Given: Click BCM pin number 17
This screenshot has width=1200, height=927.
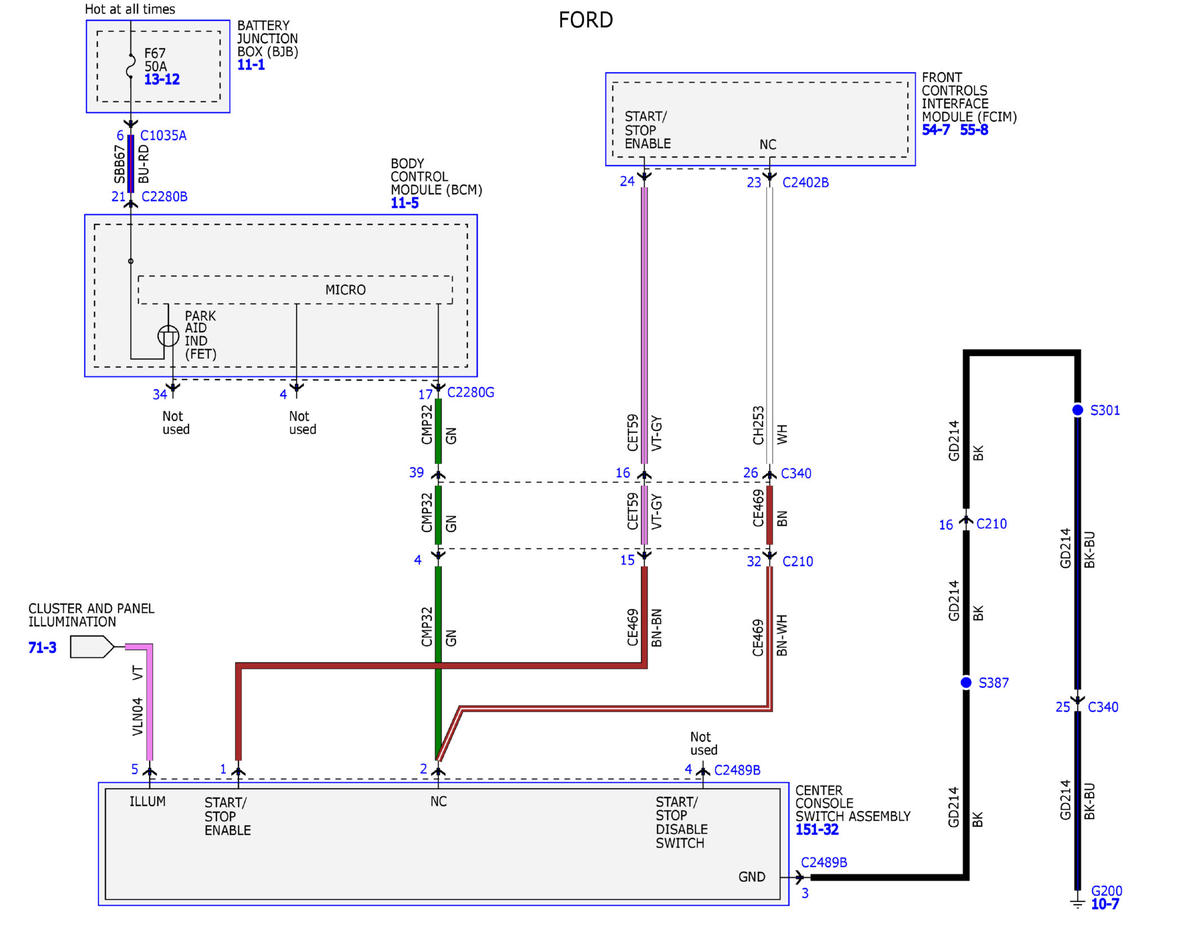Looking at the screenshot, I should (x=425, y=393).
